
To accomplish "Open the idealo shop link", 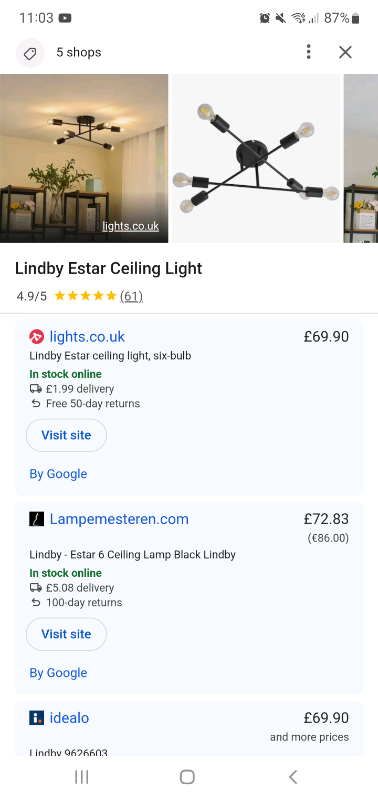I will point(69,718).
